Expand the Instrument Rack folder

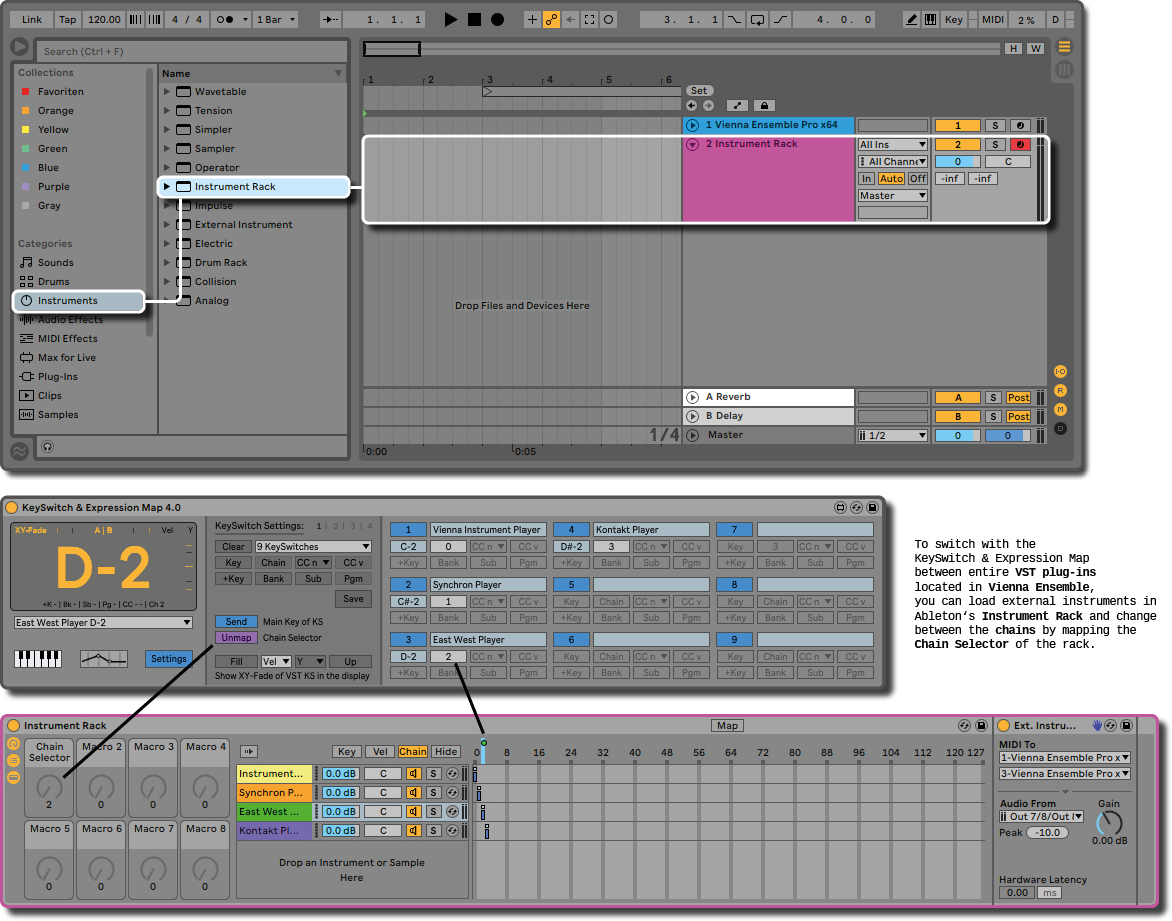(167, 186)
